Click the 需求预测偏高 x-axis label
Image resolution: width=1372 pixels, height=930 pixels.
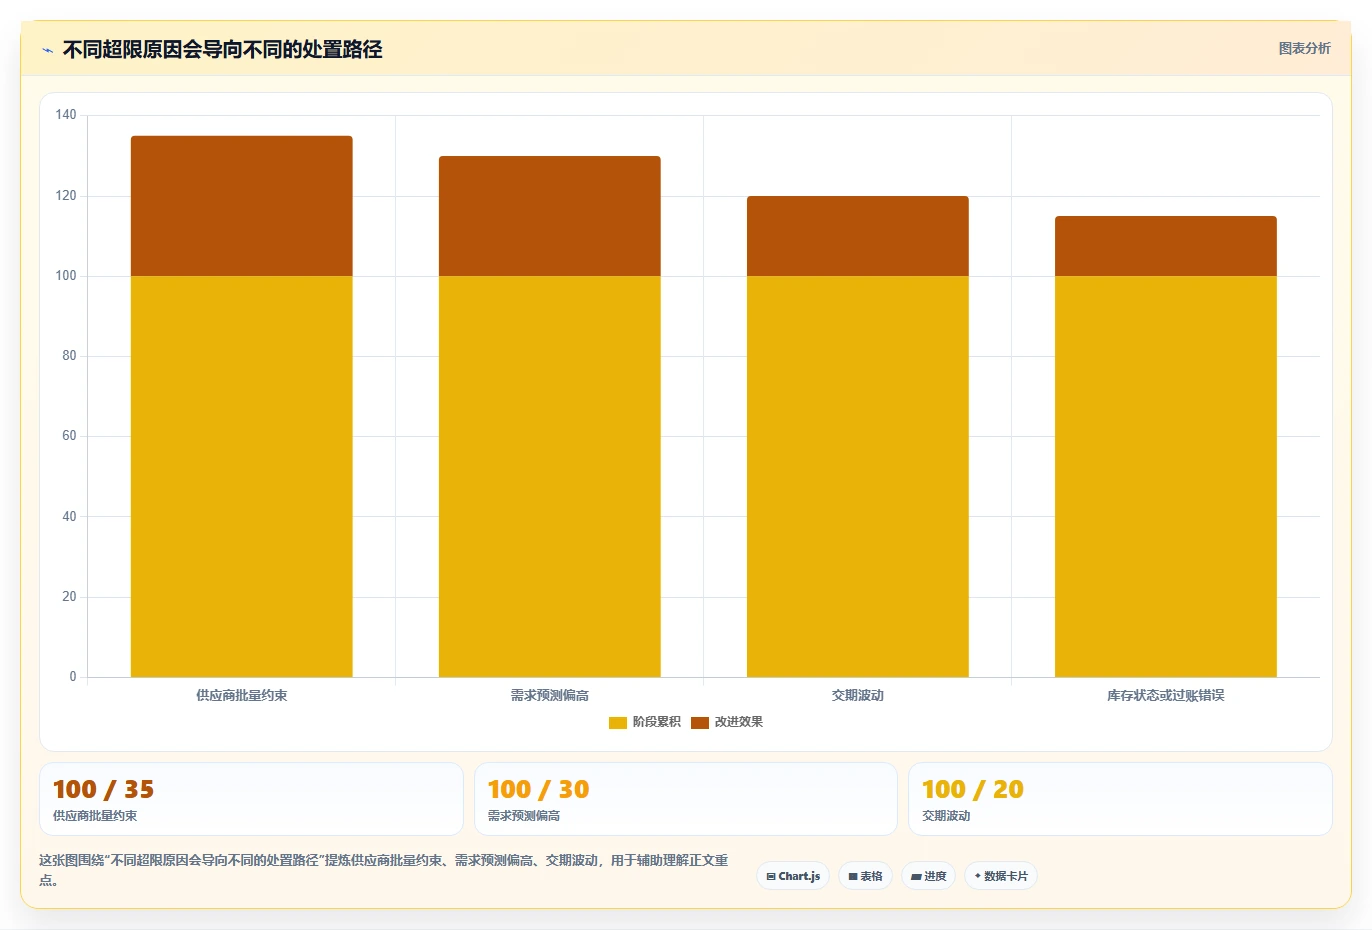(x=550, y=695)
